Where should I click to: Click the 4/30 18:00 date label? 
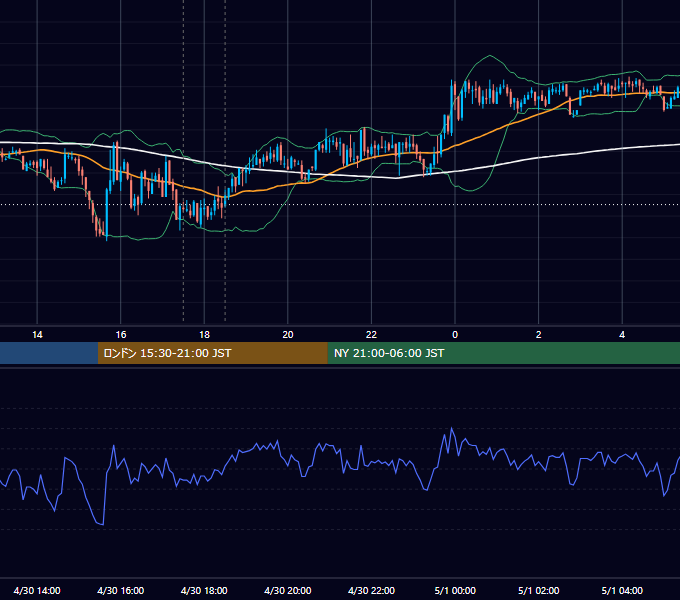204,590
